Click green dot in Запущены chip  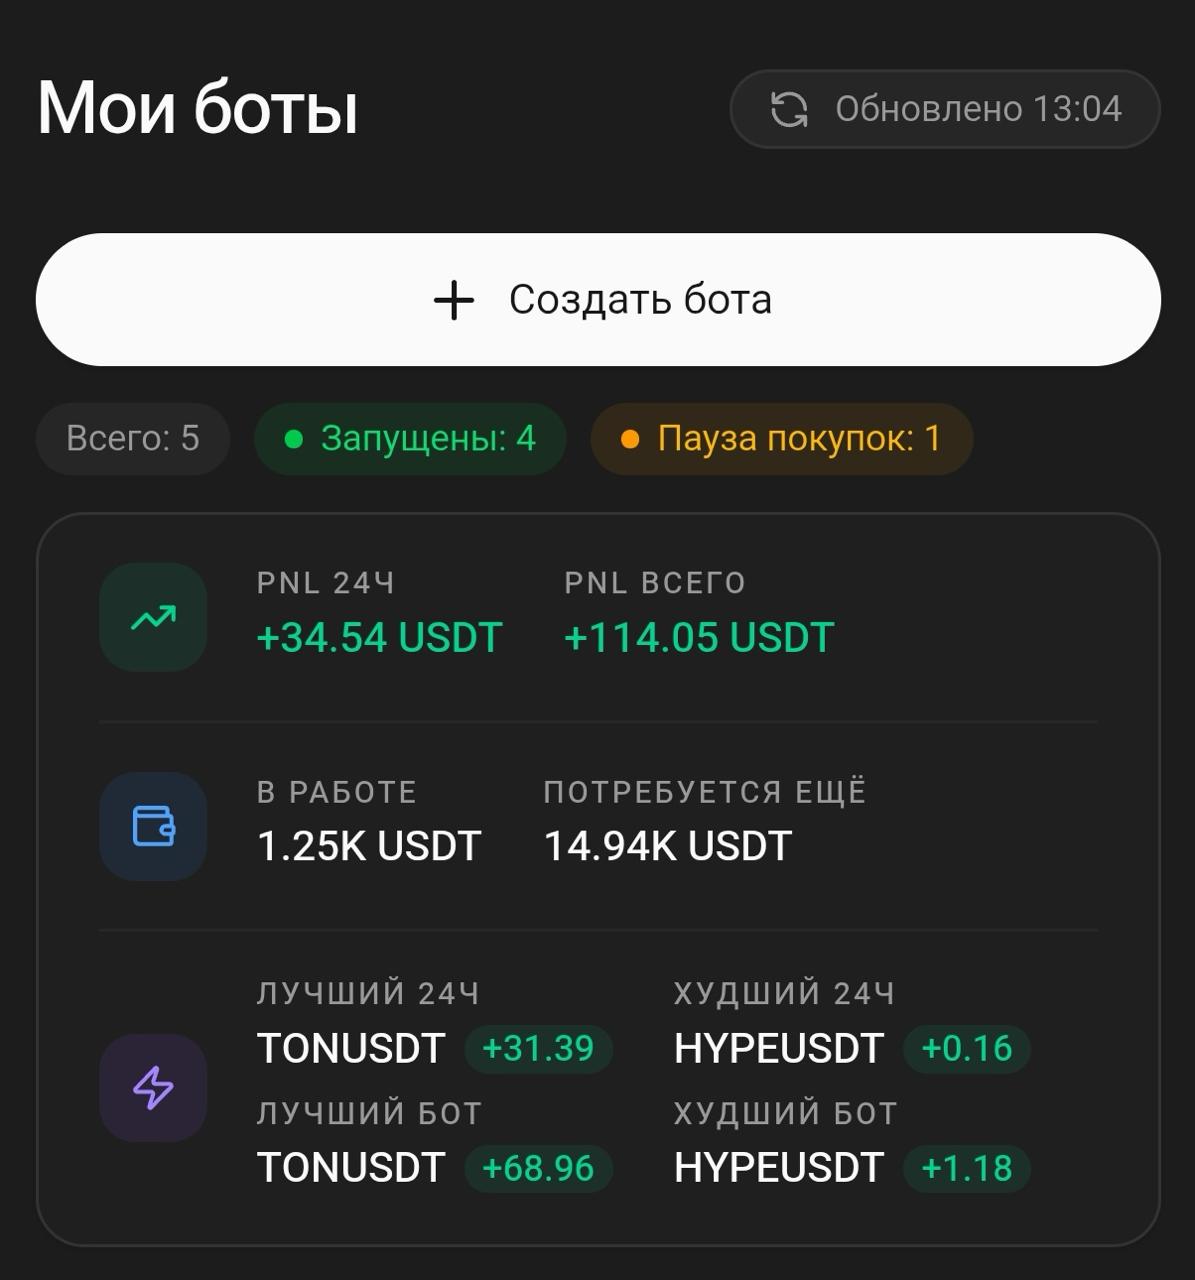(x=293, y=439)
